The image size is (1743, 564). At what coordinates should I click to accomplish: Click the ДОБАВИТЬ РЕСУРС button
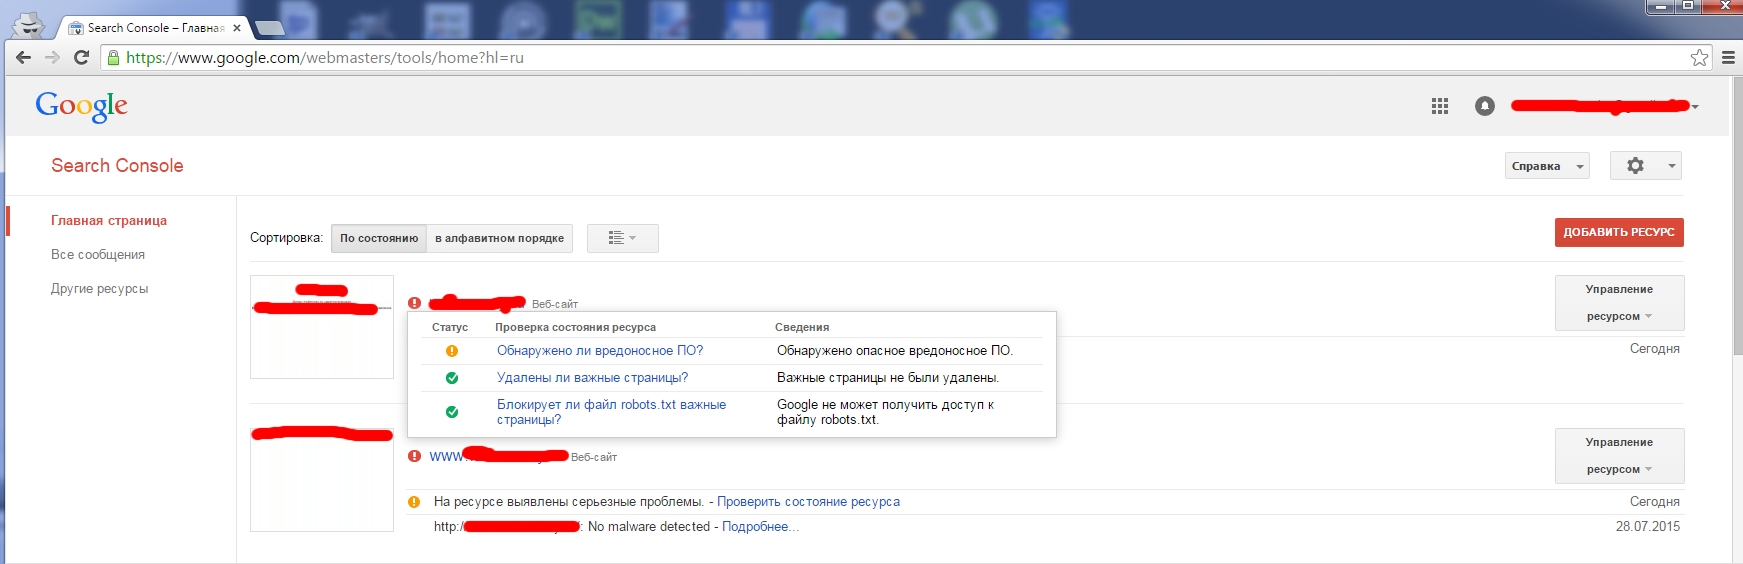(1619, 232)
